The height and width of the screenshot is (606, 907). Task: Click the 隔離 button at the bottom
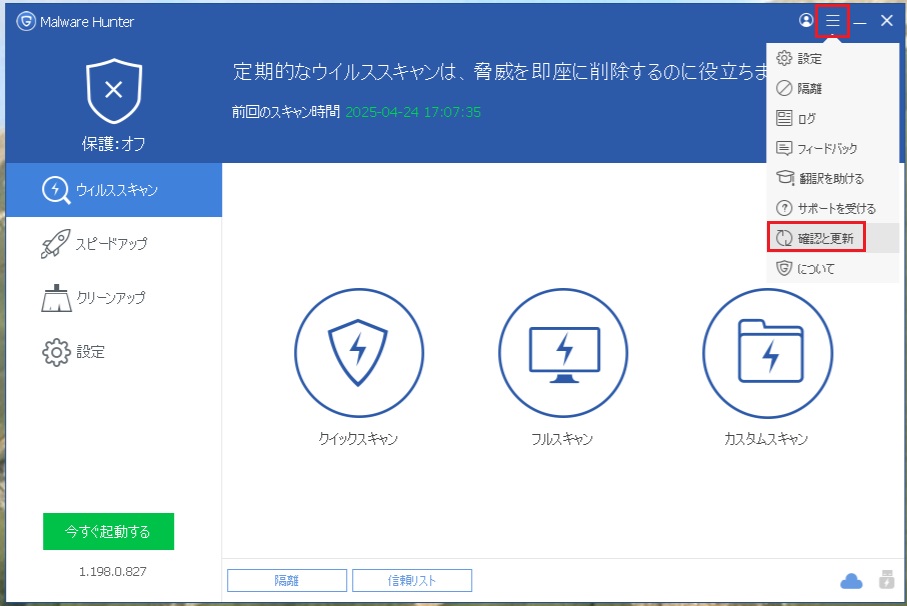[x=287, y=581]
